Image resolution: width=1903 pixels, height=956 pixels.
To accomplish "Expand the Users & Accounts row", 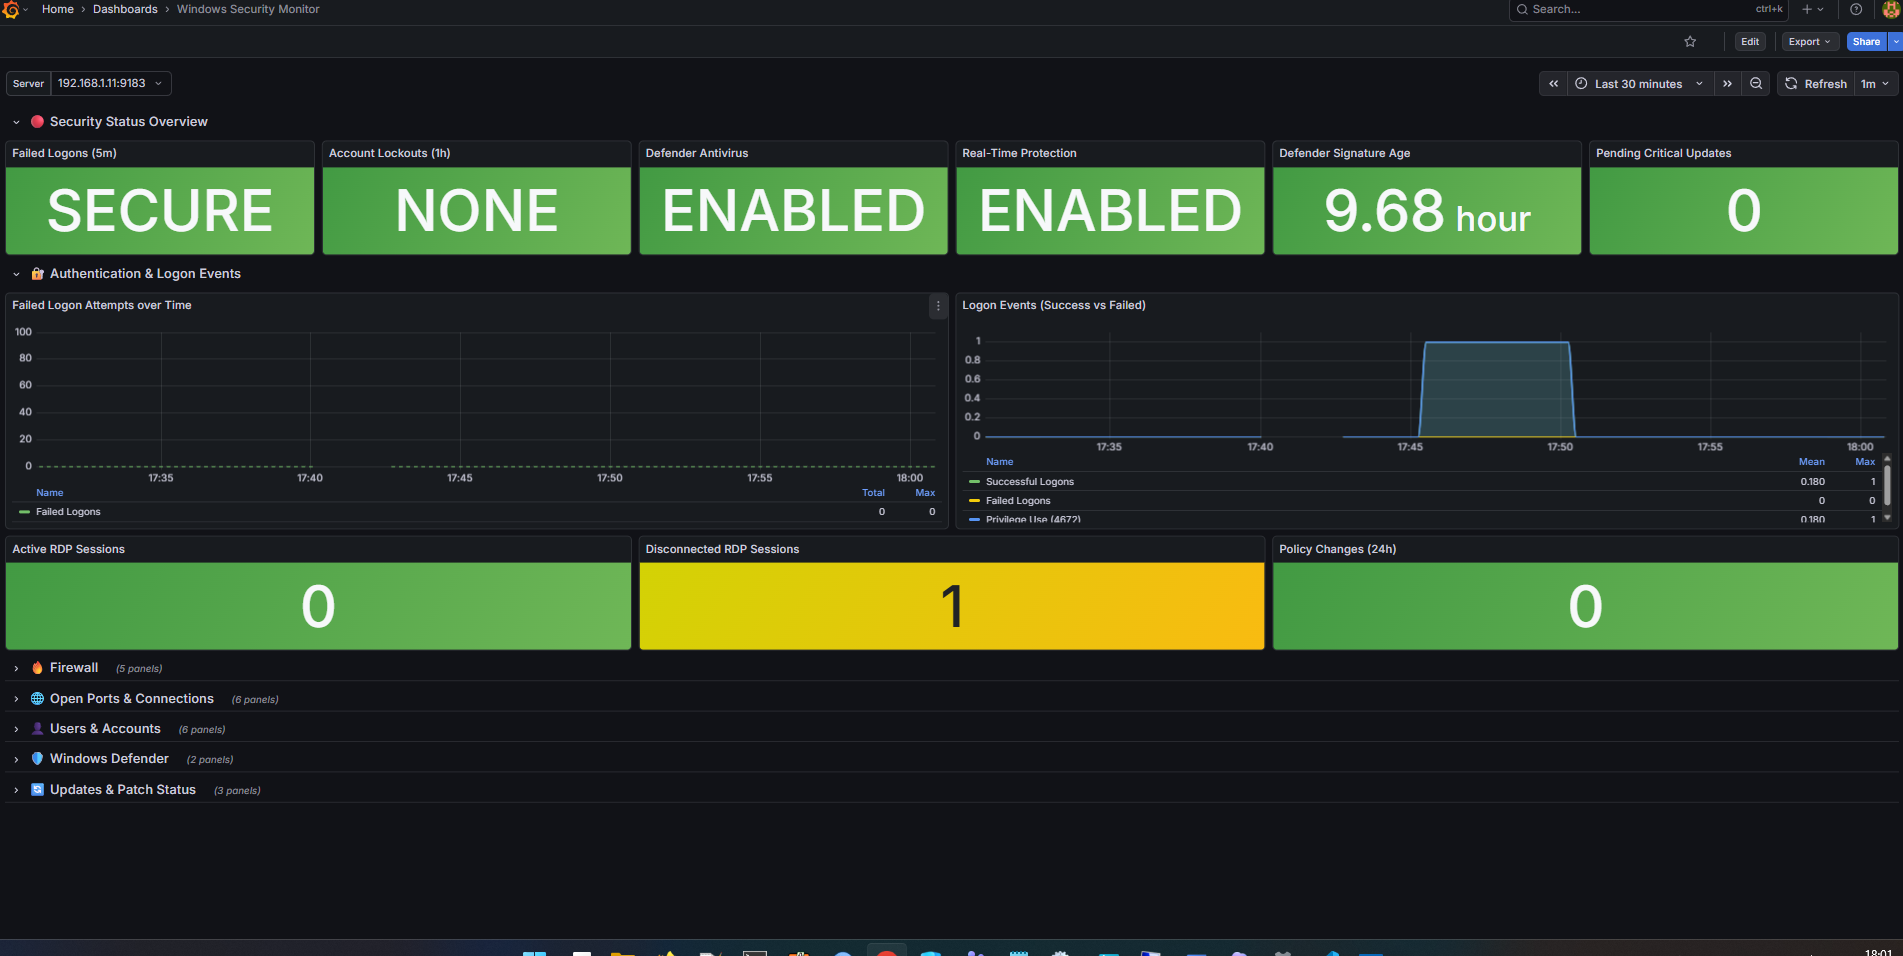I will tap(16, 729).
